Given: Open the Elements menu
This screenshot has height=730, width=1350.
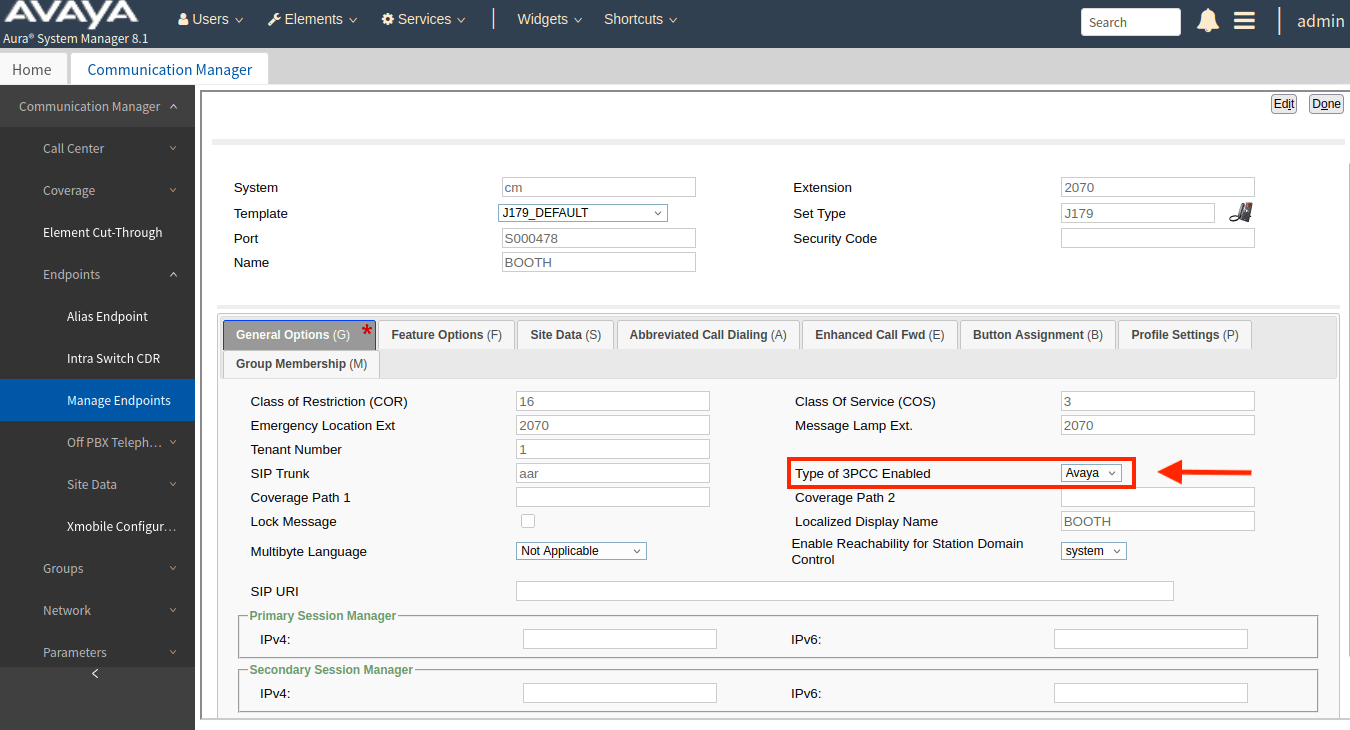Looking at the screenshot, I should 312,19.
